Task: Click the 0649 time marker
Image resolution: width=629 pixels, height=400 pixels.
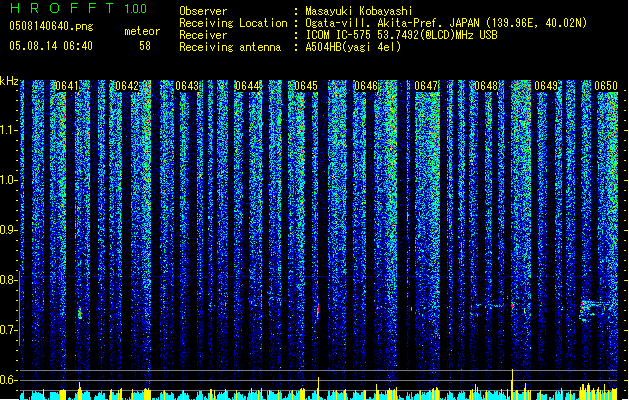Action: coord(546,86)
